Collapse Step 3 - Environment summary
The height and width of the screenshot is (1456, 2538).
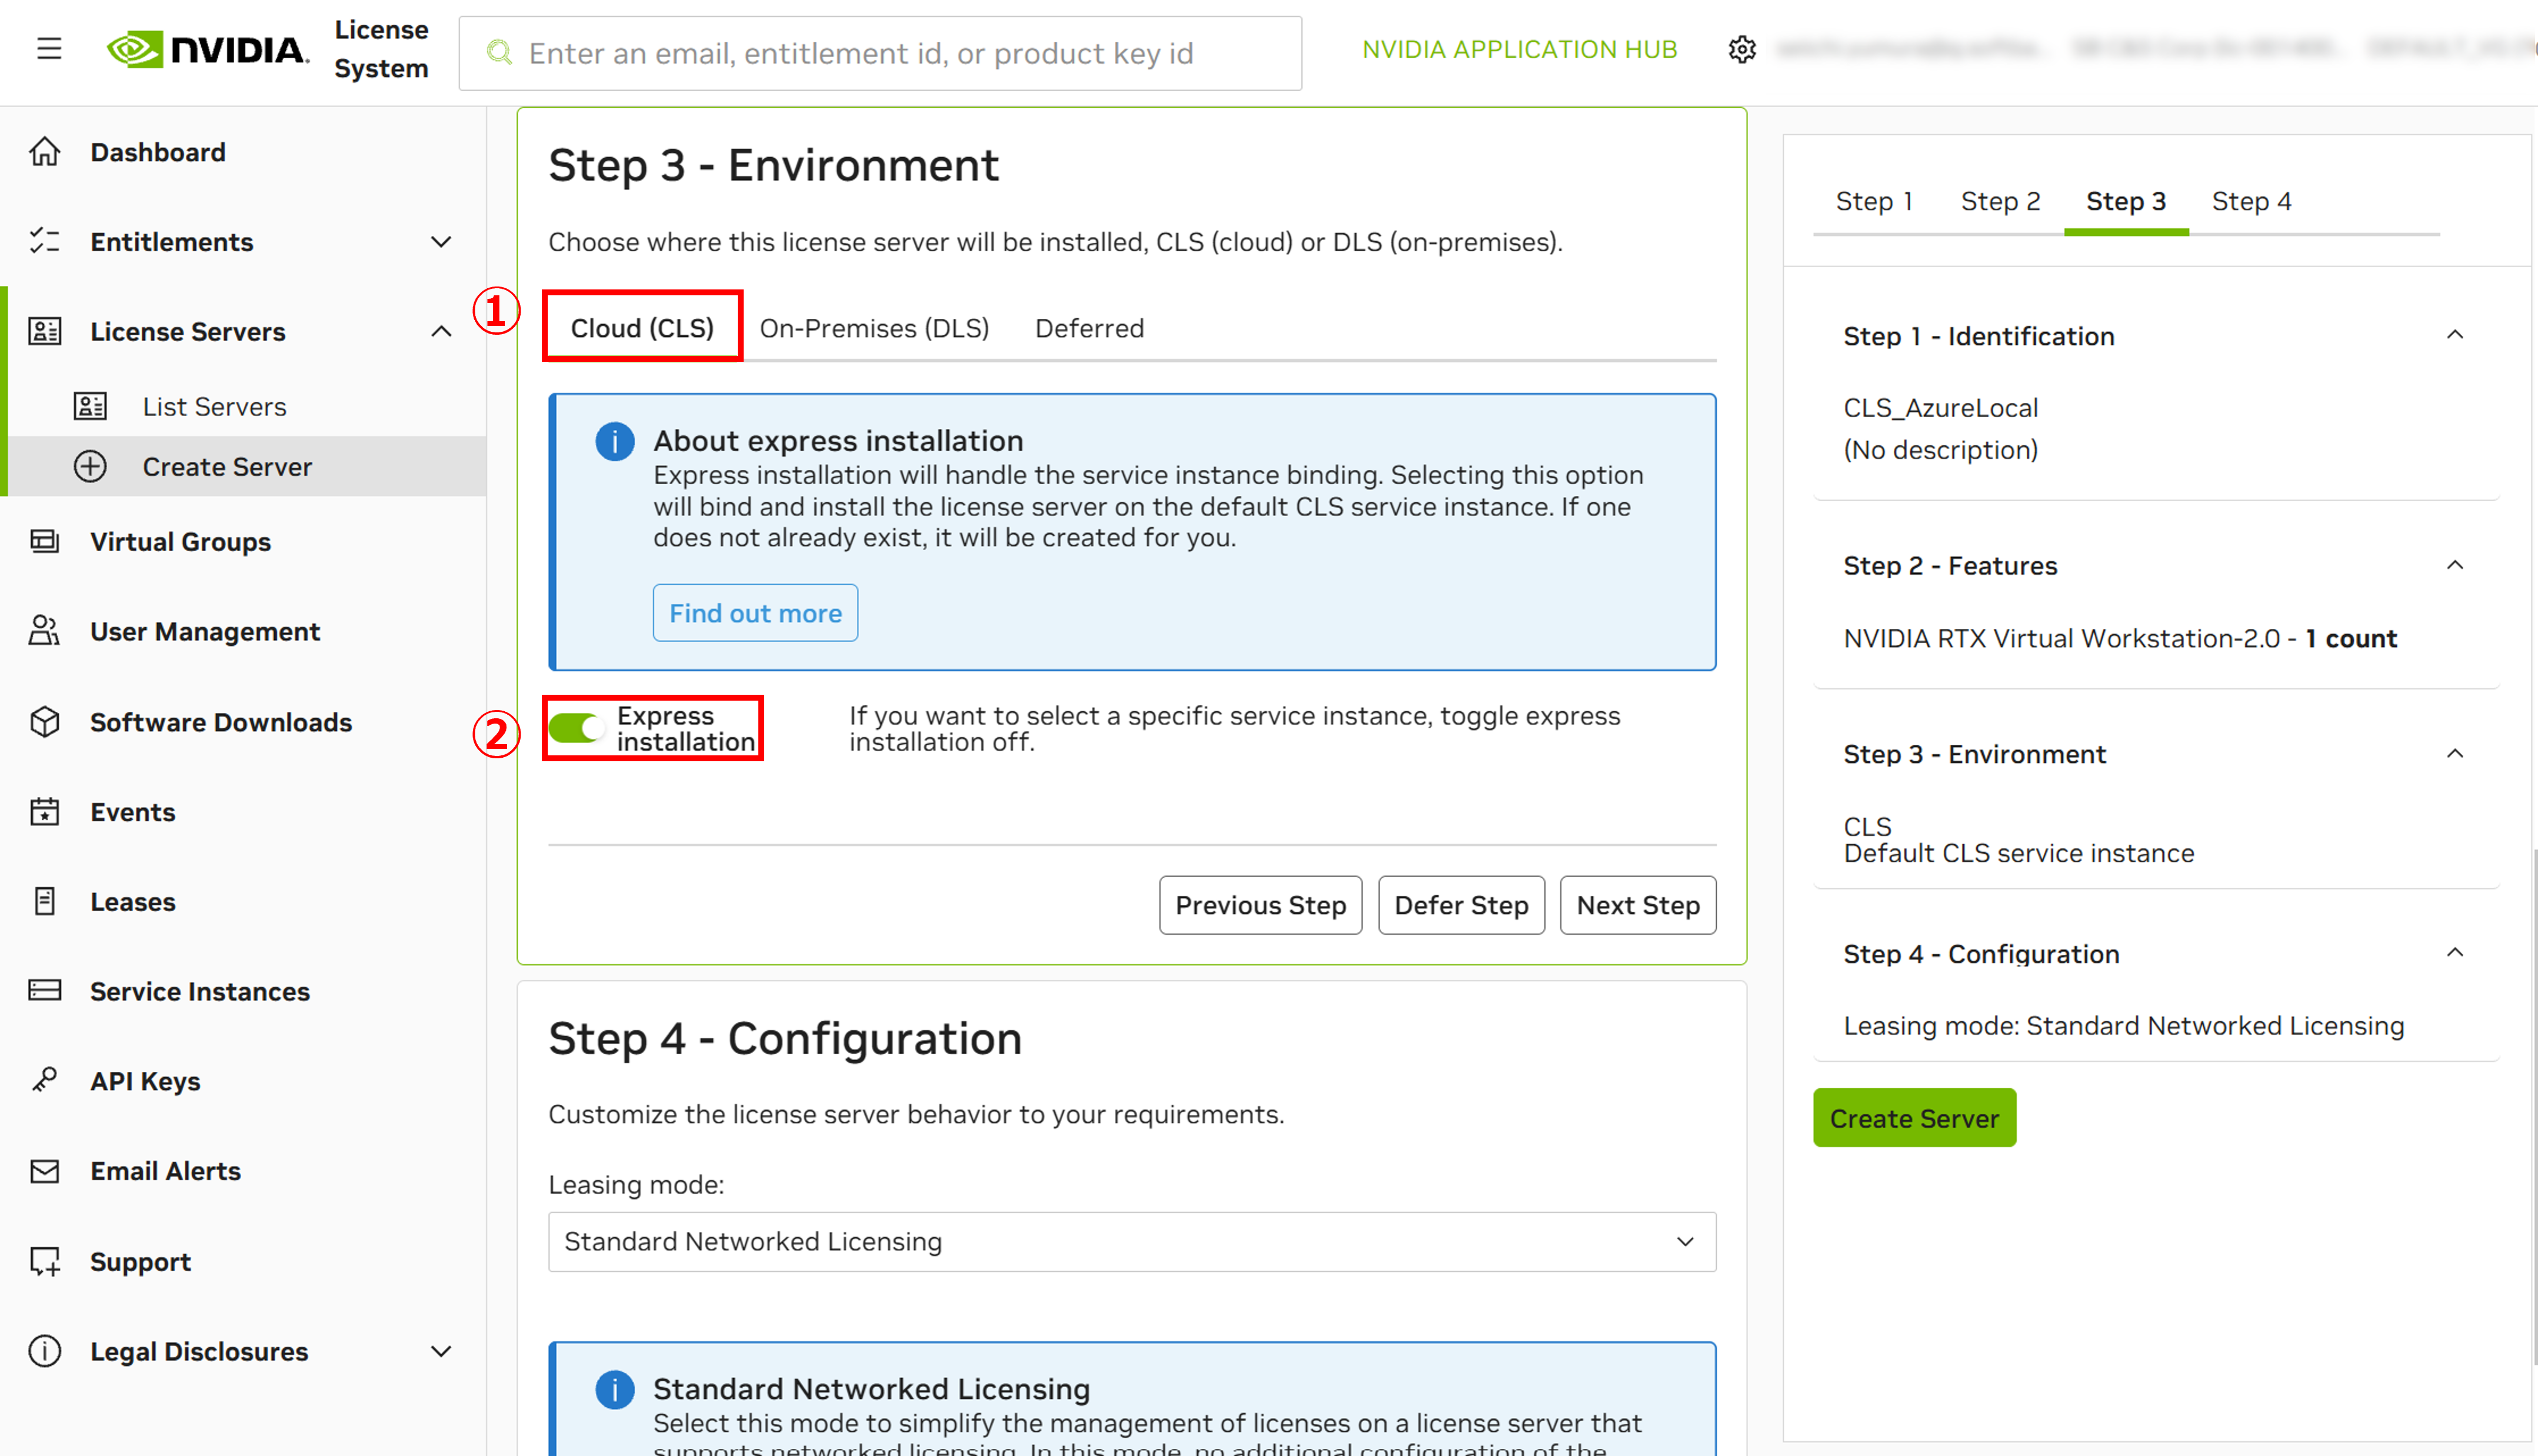click(2454, 753)
